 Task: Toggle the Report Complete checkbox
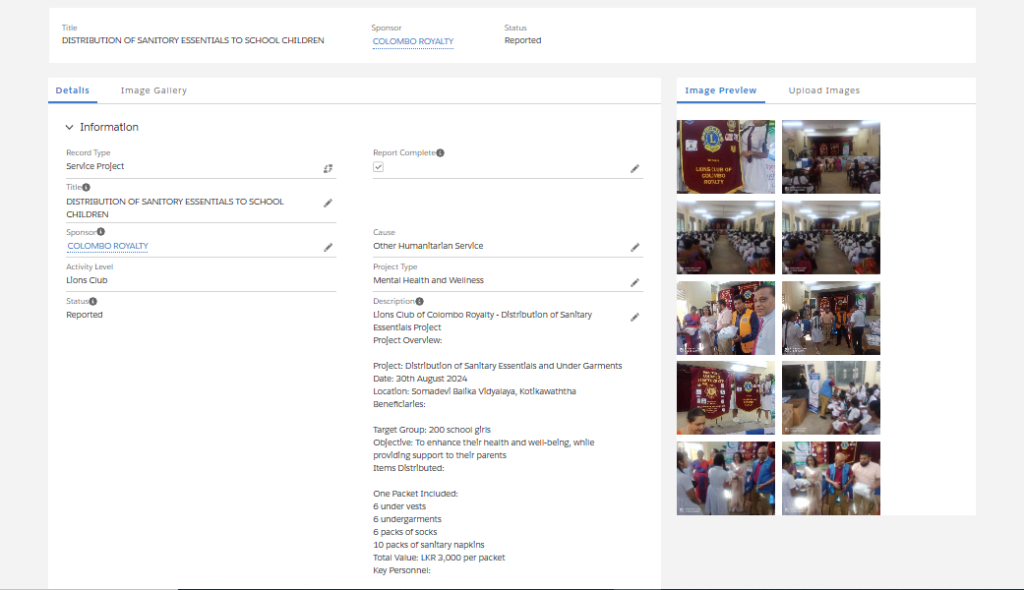pos(378,167)
